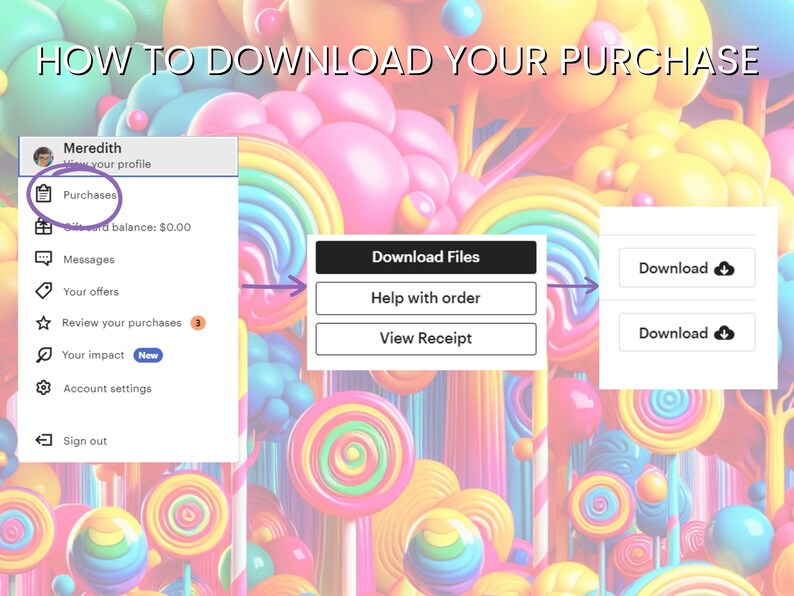794x596 pixels.
Task: Click the Your impact leaf icon
Action: [x=44, y=355]
